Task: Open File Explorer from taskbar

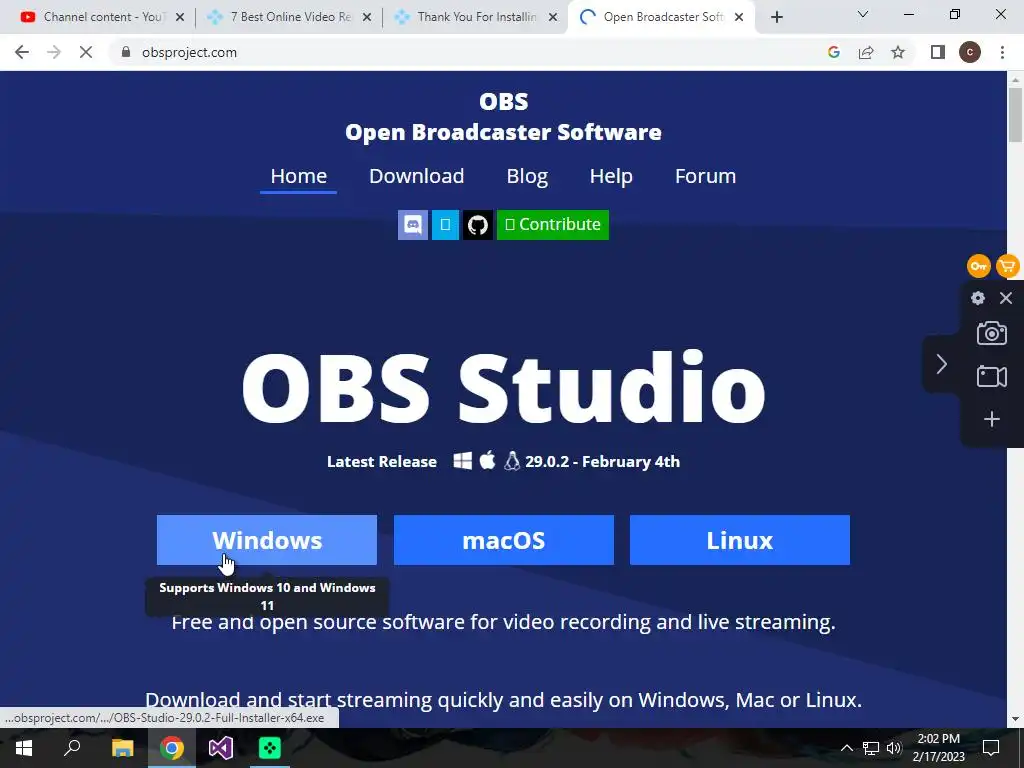Action: click(122, 748)
